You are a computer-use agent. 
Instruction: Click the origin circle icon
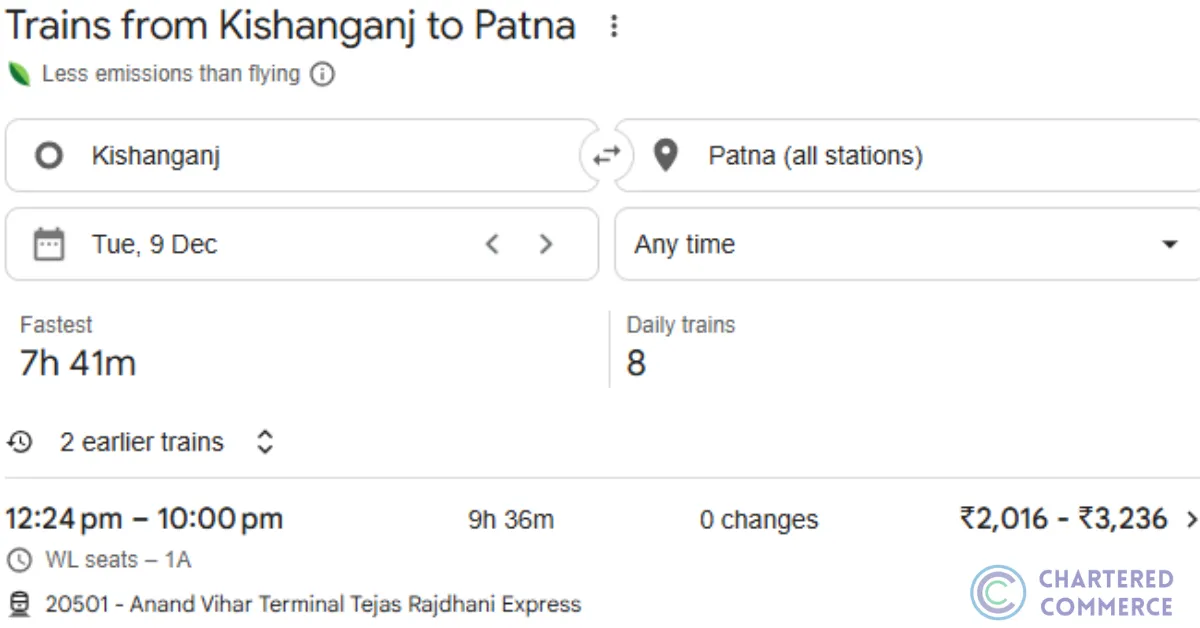tap(49, 155)
